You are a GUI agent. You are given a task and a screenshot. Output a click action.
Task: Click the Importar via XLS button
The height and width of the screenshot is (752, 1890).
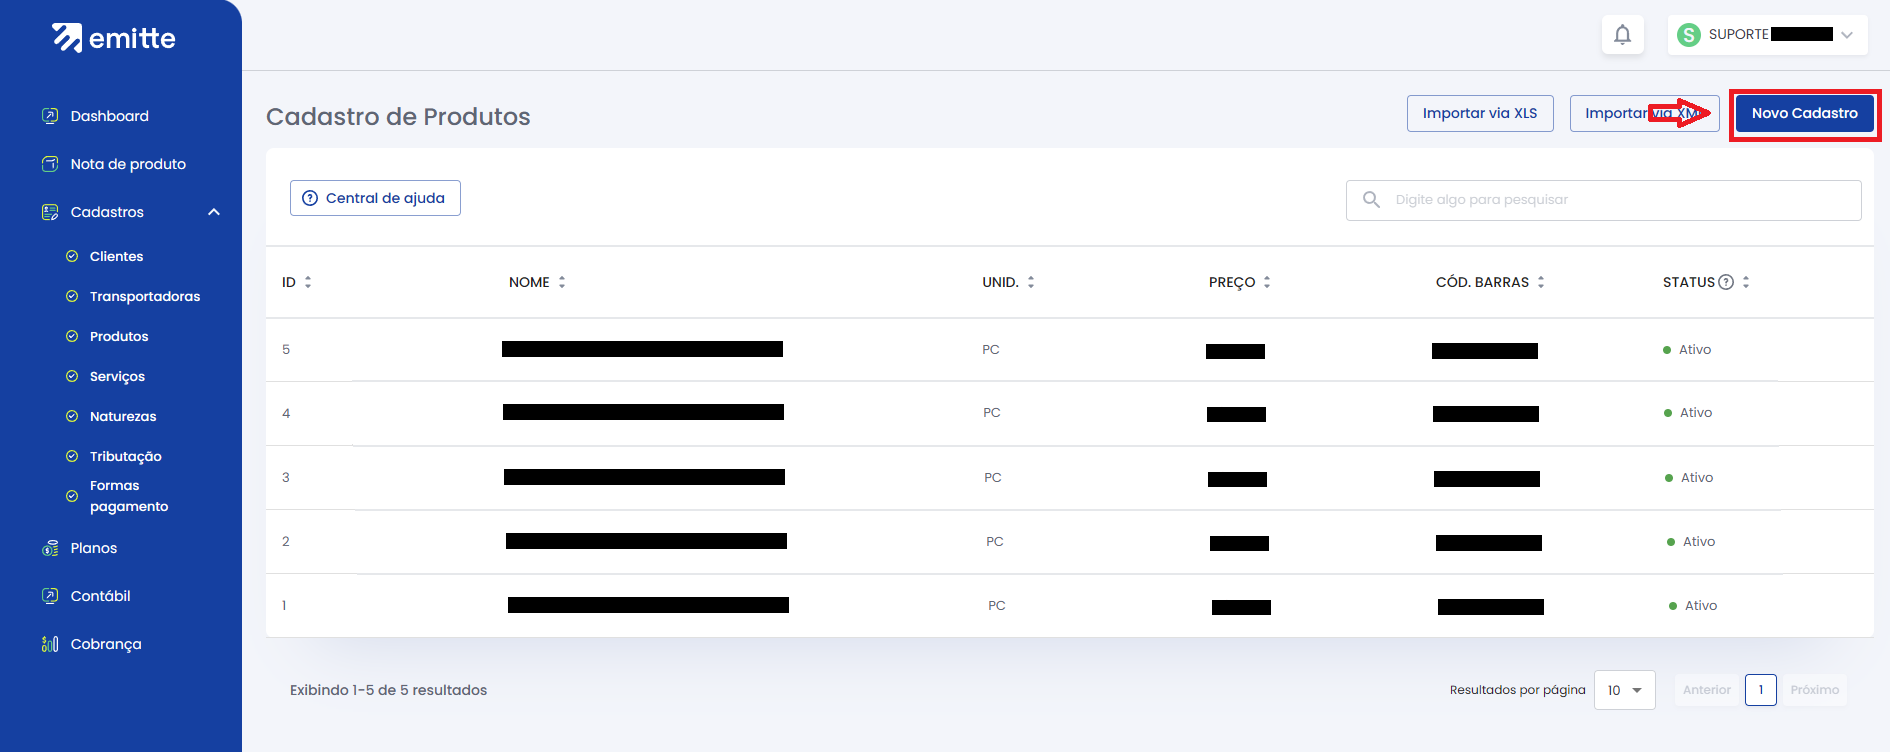[x=1479, y=113]
